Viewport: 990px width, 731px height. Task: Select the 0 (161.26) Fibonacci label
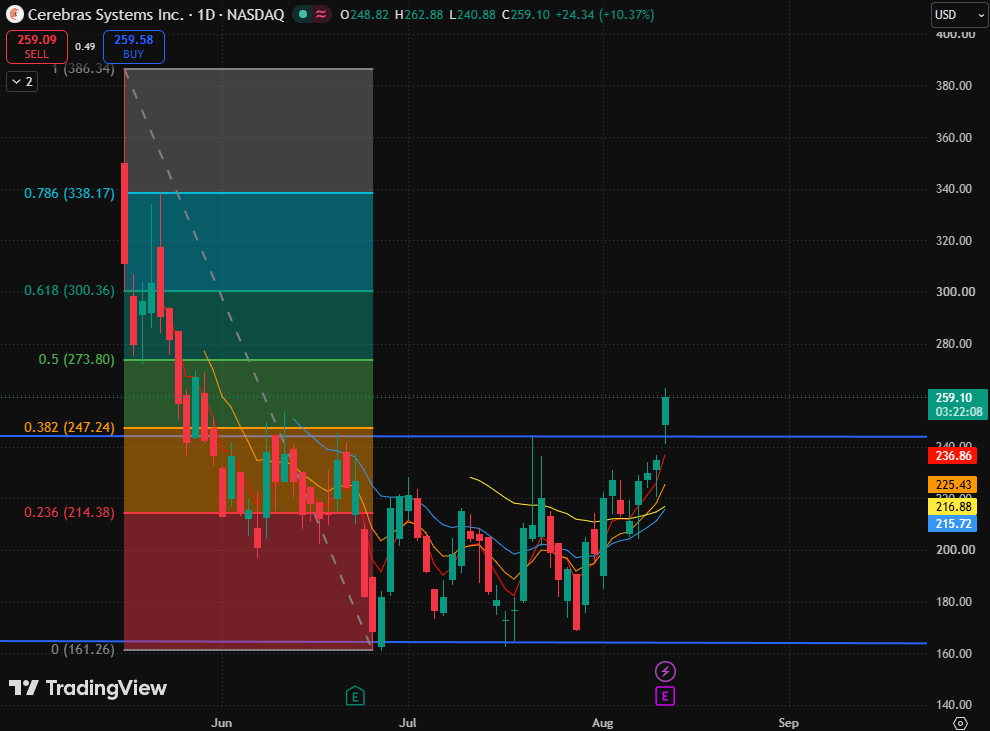(x=83, y=649)
